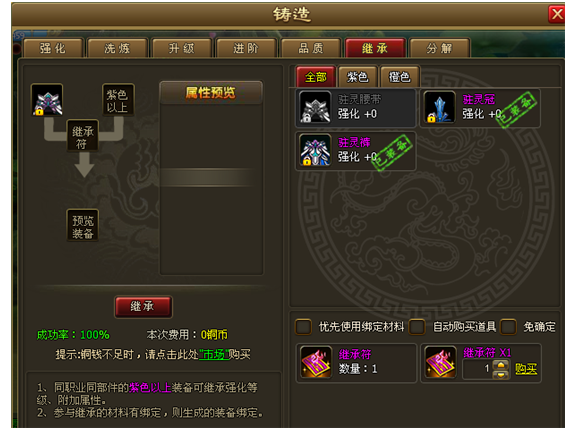Click the red 继承 button
This screenshot has width=576, height=443.
pyautogui.click(x=143, y=306)
